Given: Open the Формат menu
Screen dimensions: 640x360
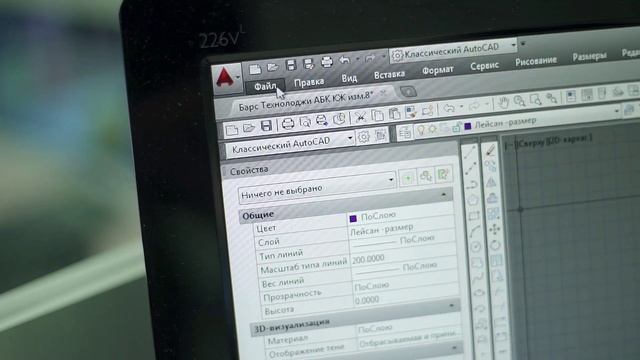Looking at the screenshot, I should 438,70.
